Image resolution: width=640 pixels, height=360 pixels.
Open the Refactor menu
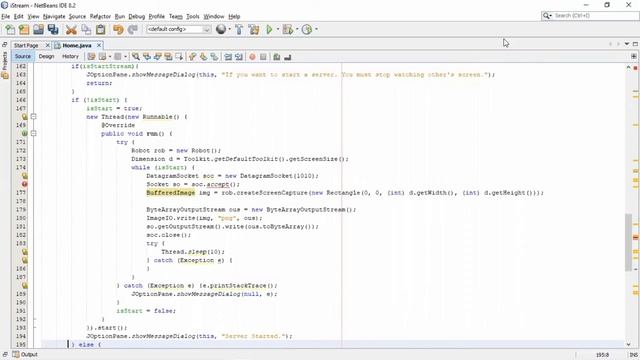coord(100,16)
